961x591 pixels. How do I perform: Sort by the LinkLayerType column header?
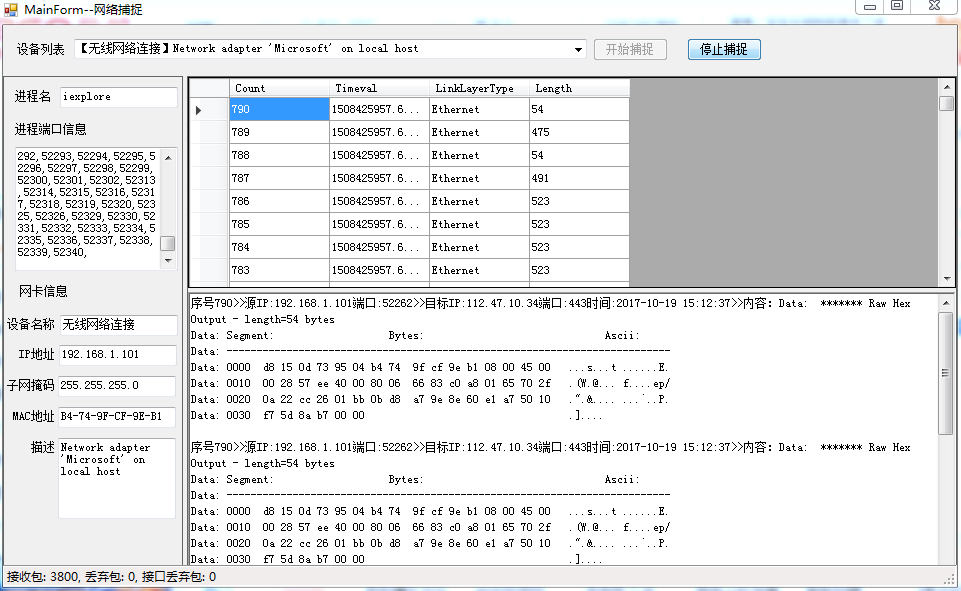pyautogui.click(x=479, y=88)
